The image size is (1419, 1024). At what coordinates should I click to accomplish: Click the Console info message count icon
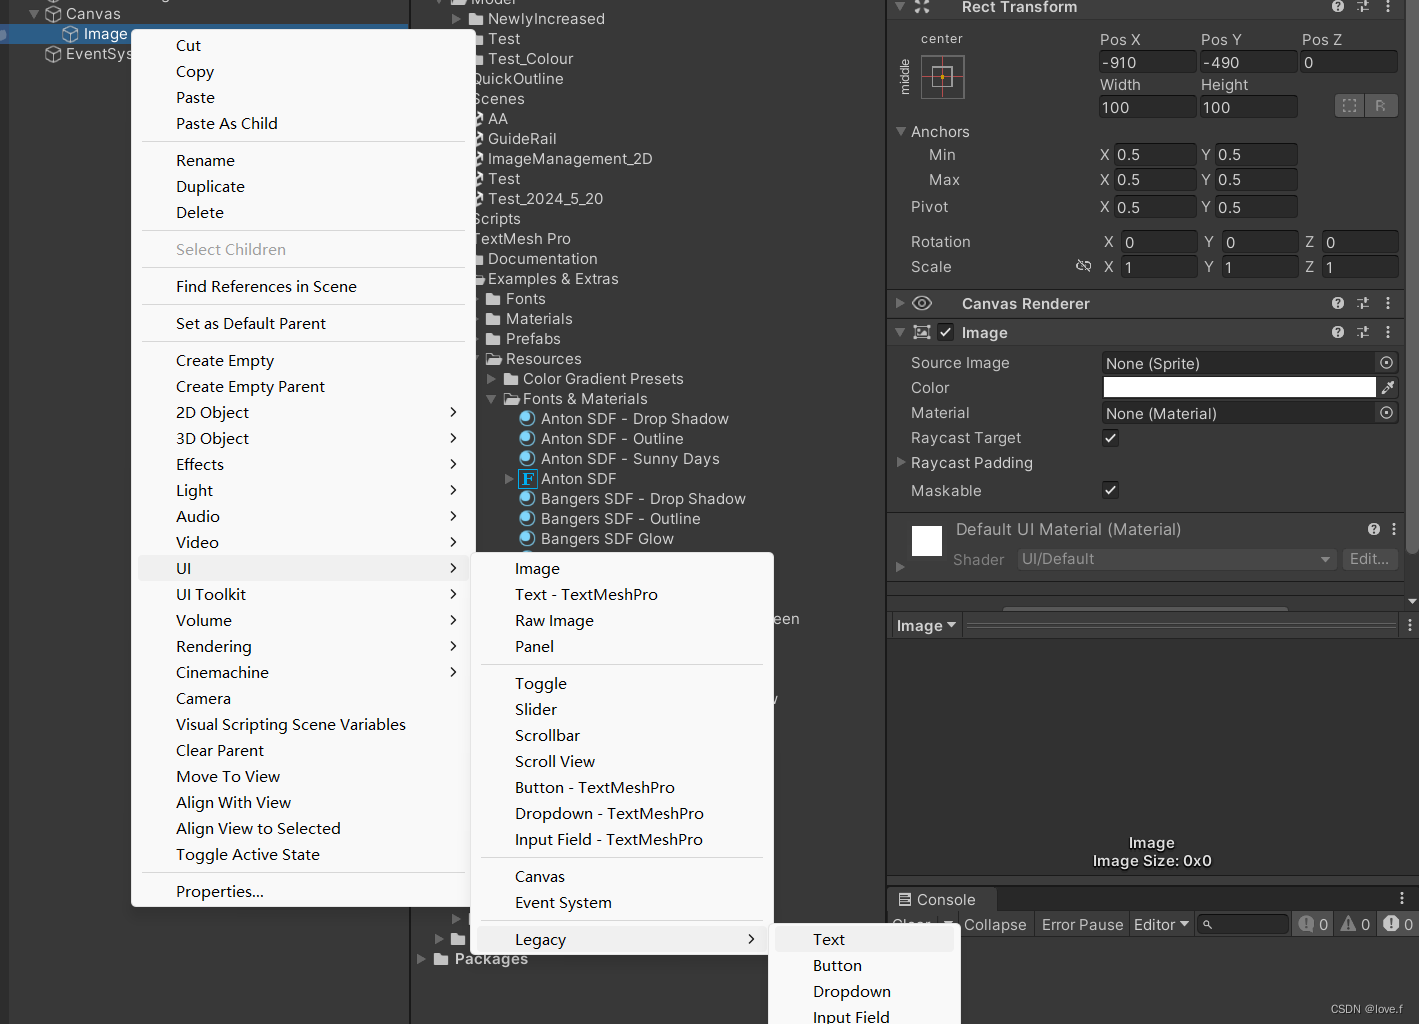pyautogui.click(x=1306, y=924)
